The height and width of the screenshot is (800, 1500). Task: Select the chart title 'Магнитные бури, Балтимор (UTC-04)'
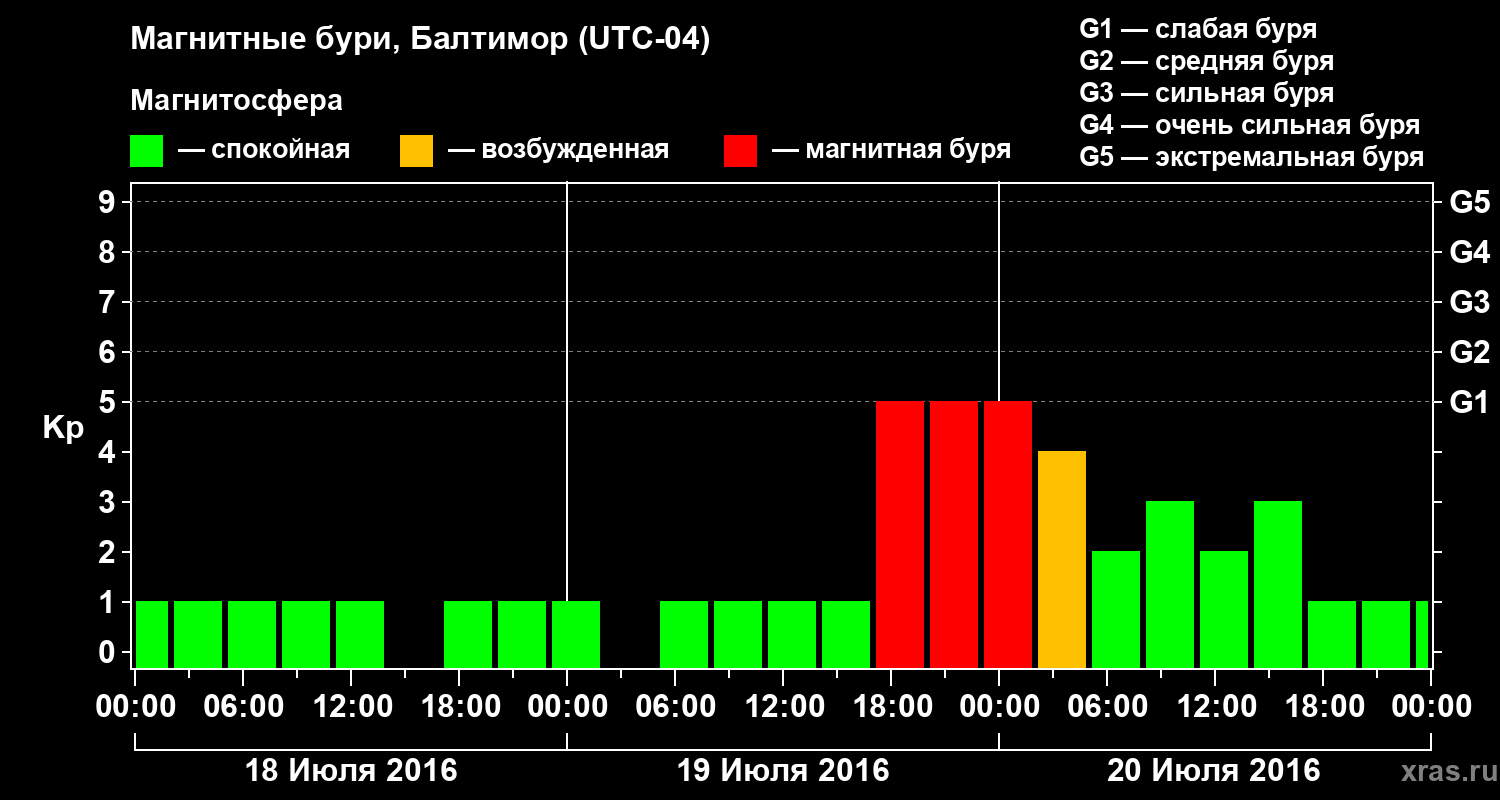tap(420, 41)
